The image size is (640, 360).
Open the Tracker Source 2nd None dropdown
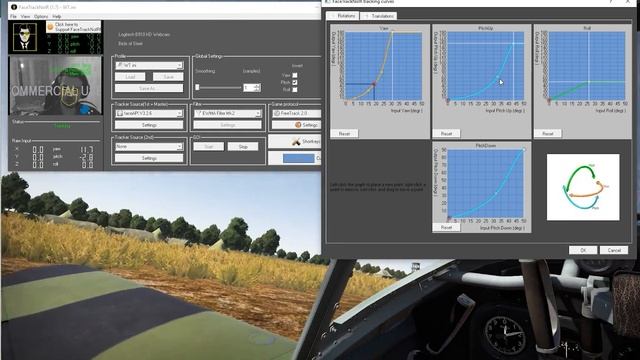149,146
